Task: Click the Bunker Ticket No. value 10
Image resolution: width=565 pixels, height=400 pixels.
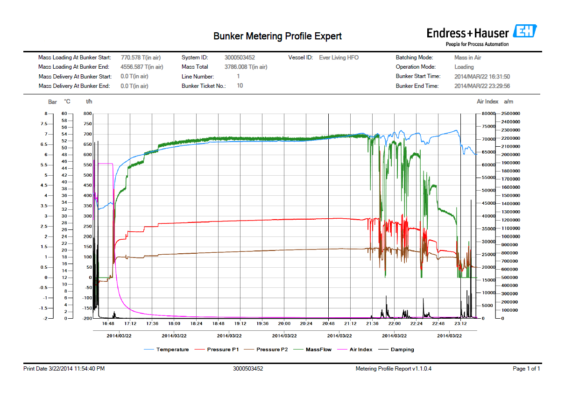Action: click(240, 86)
